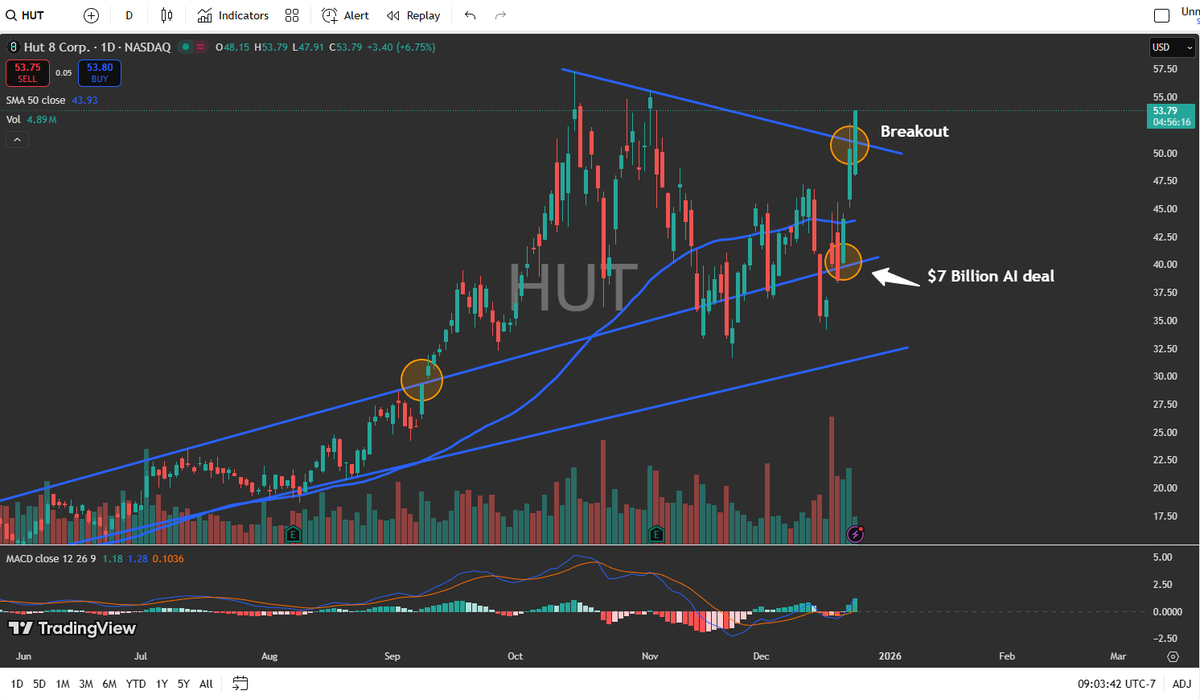The width and height of the screenshot is (1200, 699).
Task: Toggle ADJ adjusted data
Action: point(1183,684)
